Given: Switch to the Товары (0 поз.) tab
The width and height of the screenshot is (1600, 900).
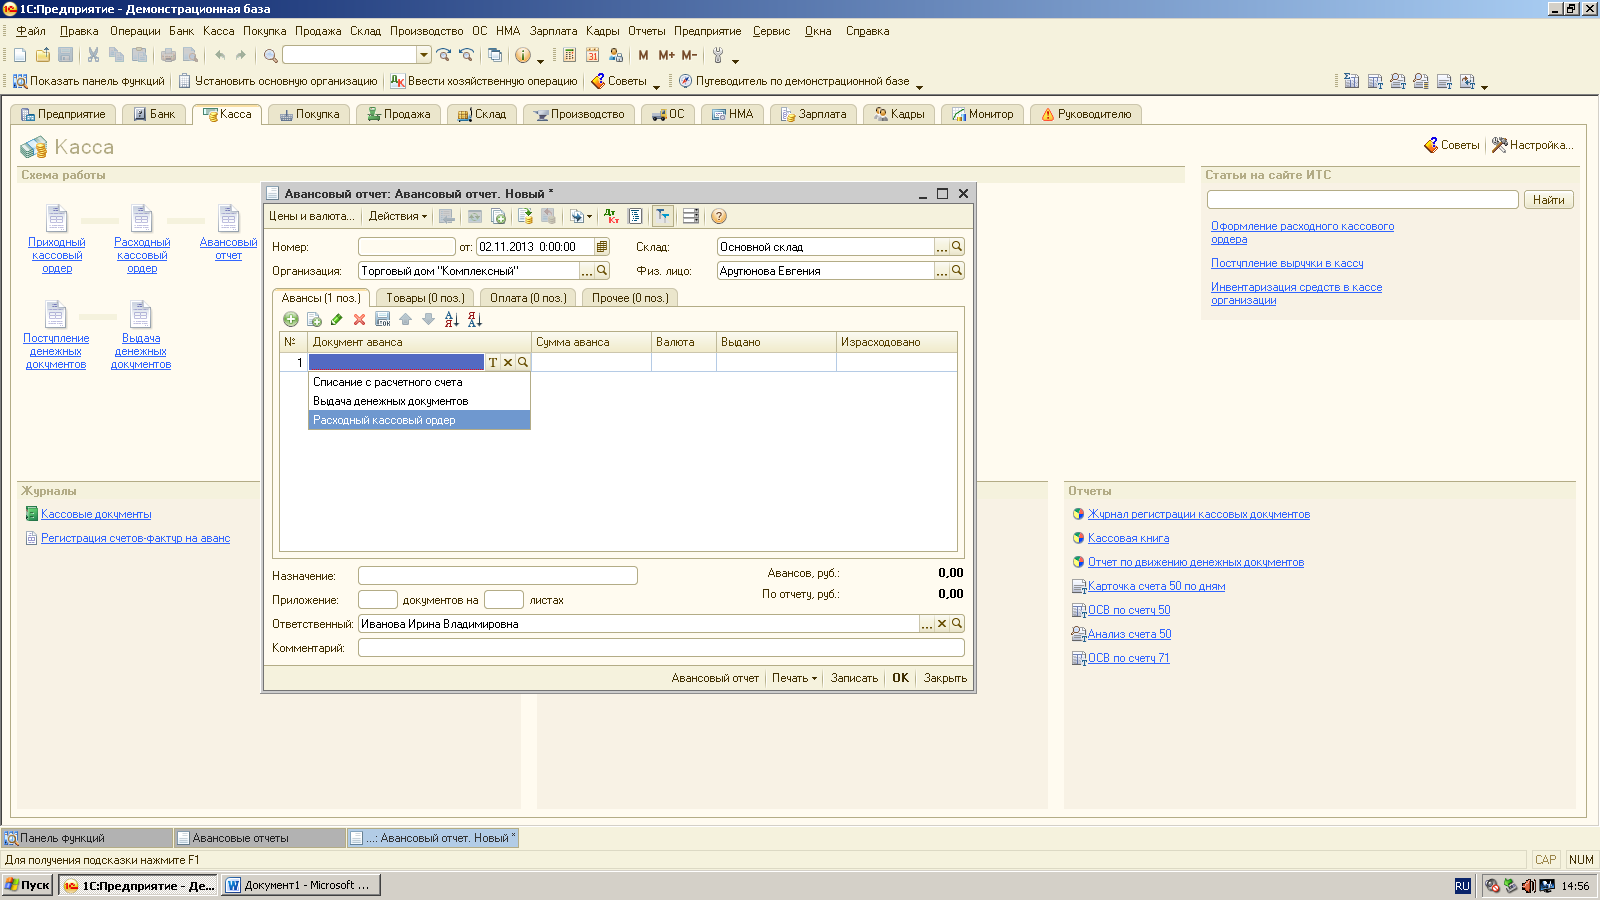Looking at the screenshot, I should pos(425,298).
